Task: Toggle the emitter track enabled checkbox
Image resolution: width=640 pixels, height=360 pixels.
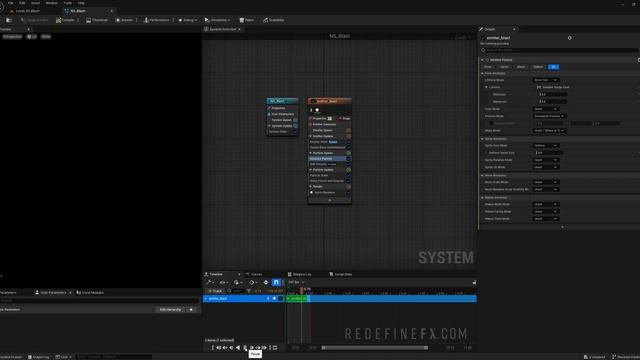Action: [x=281, y=299]
